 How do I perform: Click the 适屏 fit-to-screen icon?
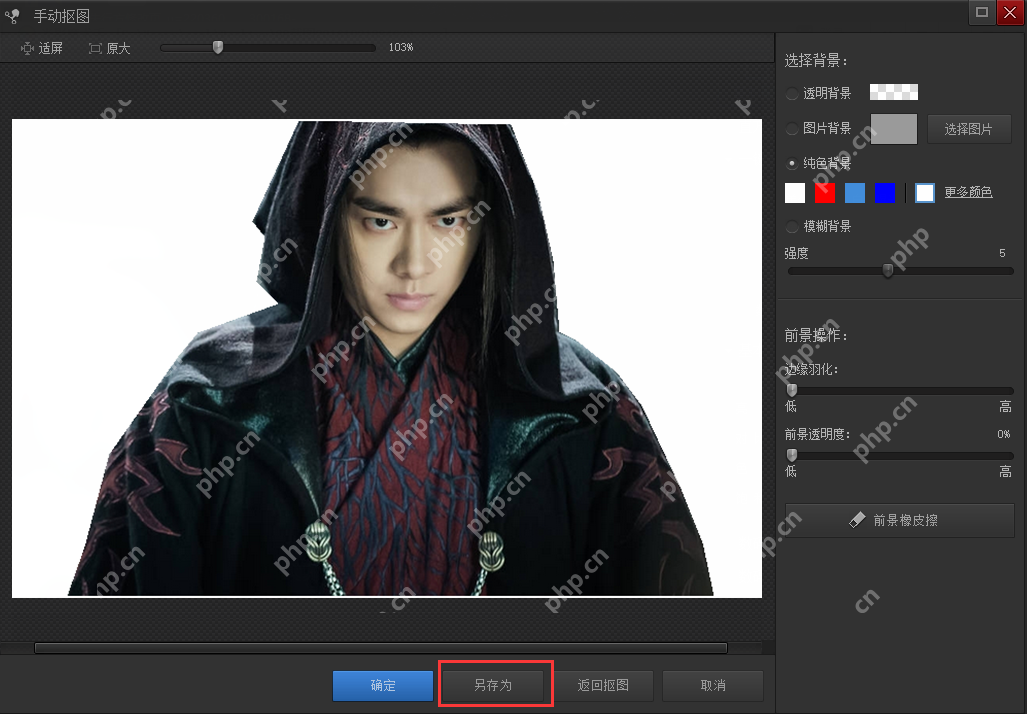click(x=27, y=48)
